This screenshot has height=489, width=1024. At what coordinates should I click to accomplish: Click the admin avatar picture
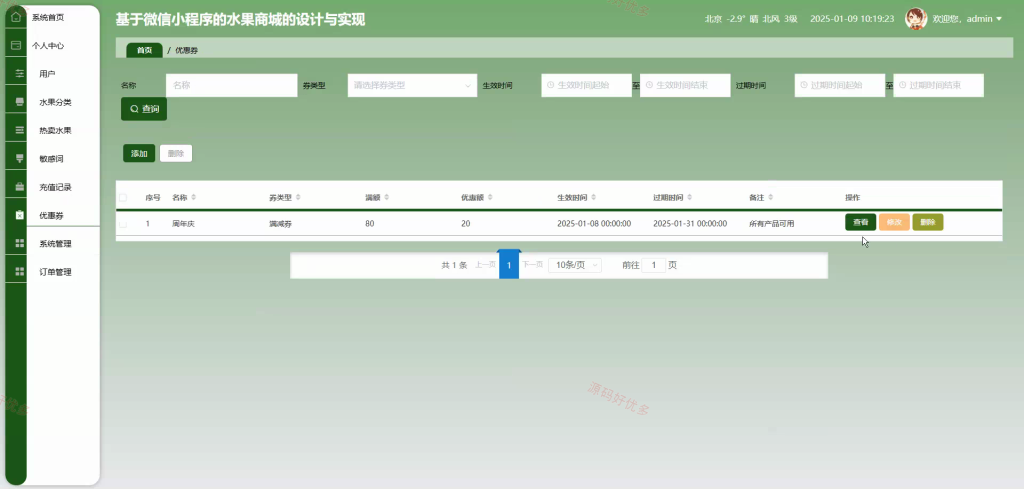coord(916,18)
